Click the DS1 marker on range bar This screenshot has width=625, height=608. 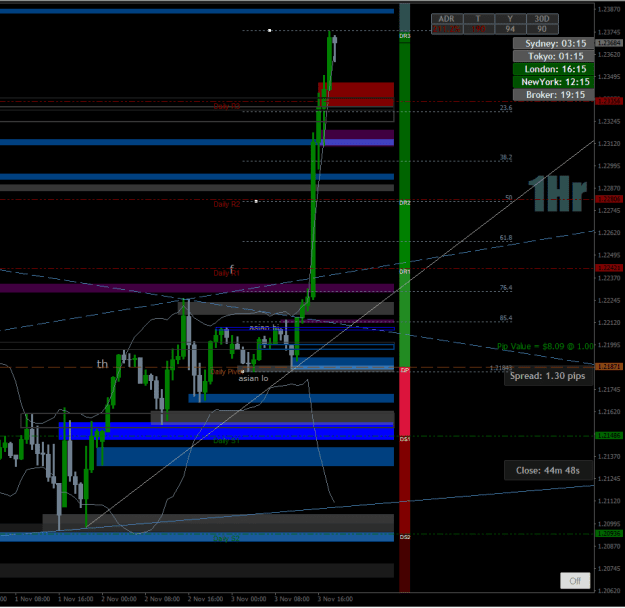point(405,439)
